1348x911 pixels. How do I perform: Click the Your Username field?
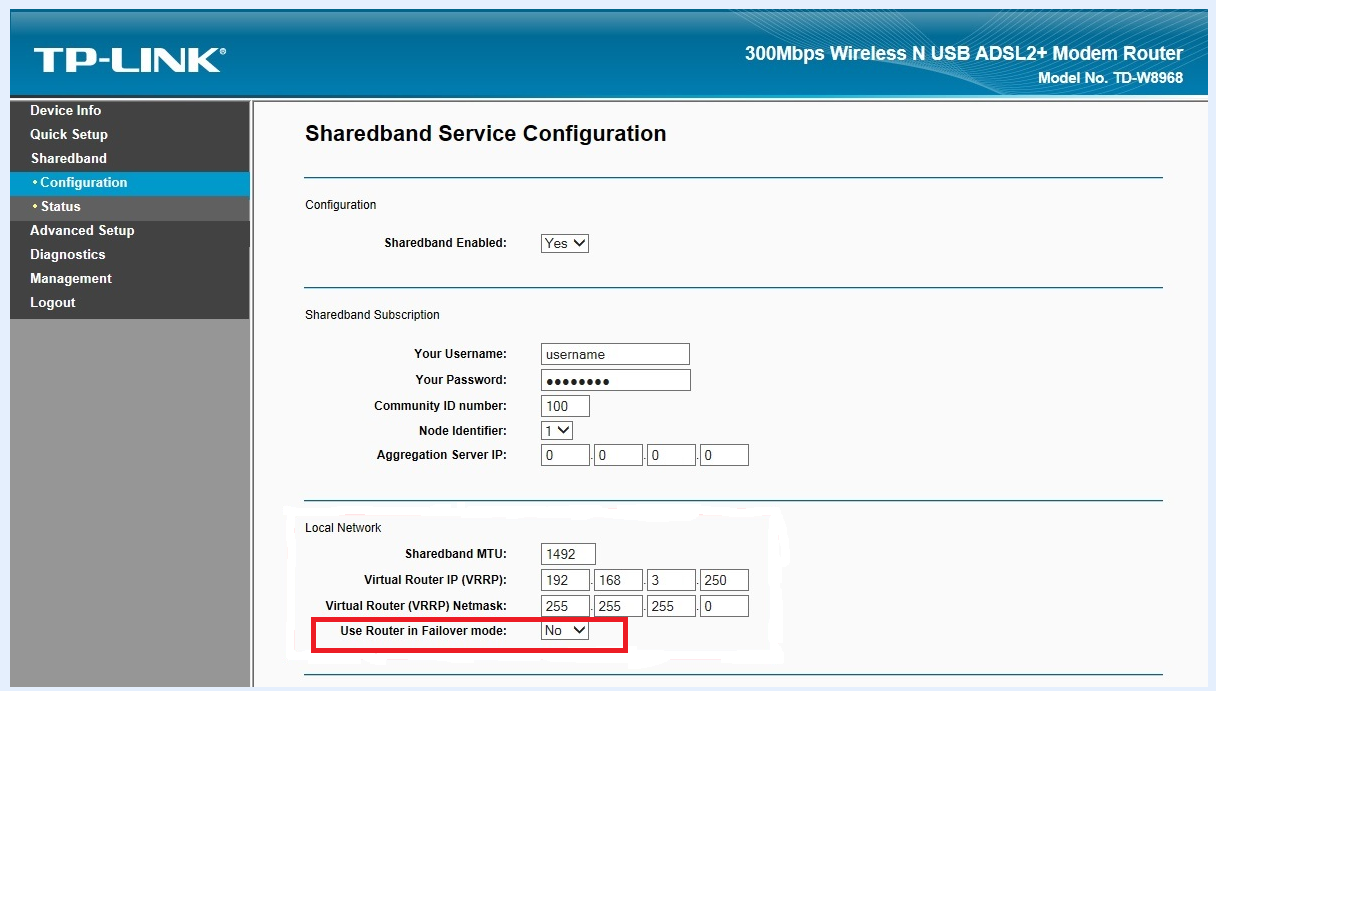[x=615, y=354]
